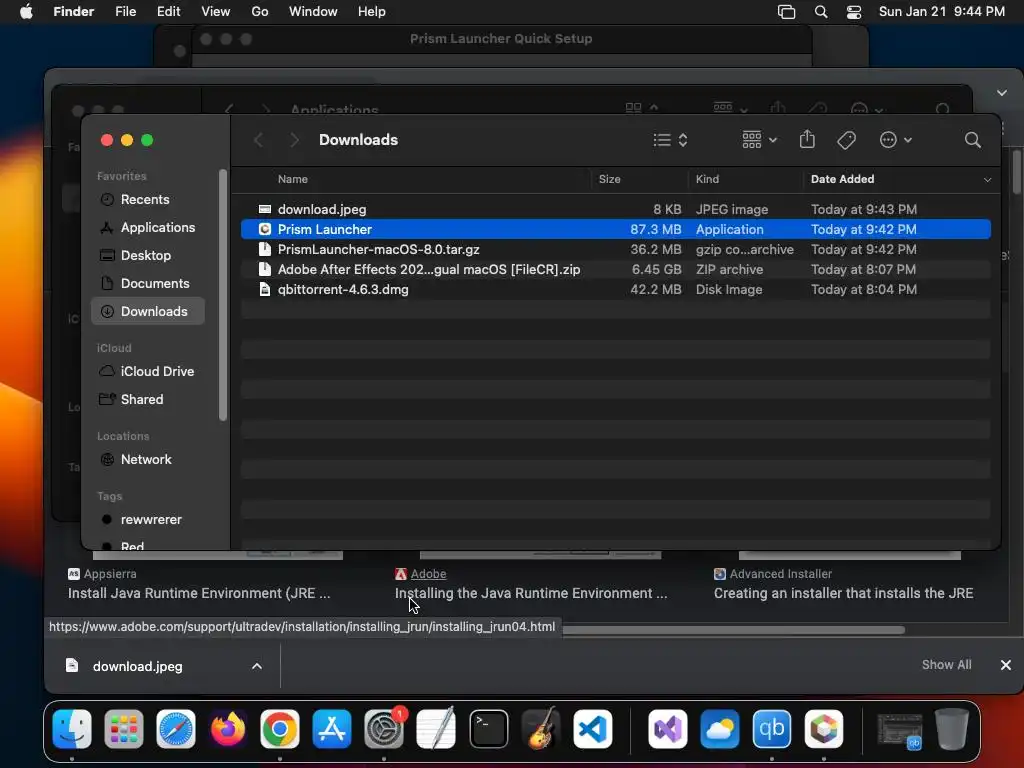Viewport: 1024px width, 768px height.
Task: Go back with the Finder back arrow
Action: click(x=259, y=140)
